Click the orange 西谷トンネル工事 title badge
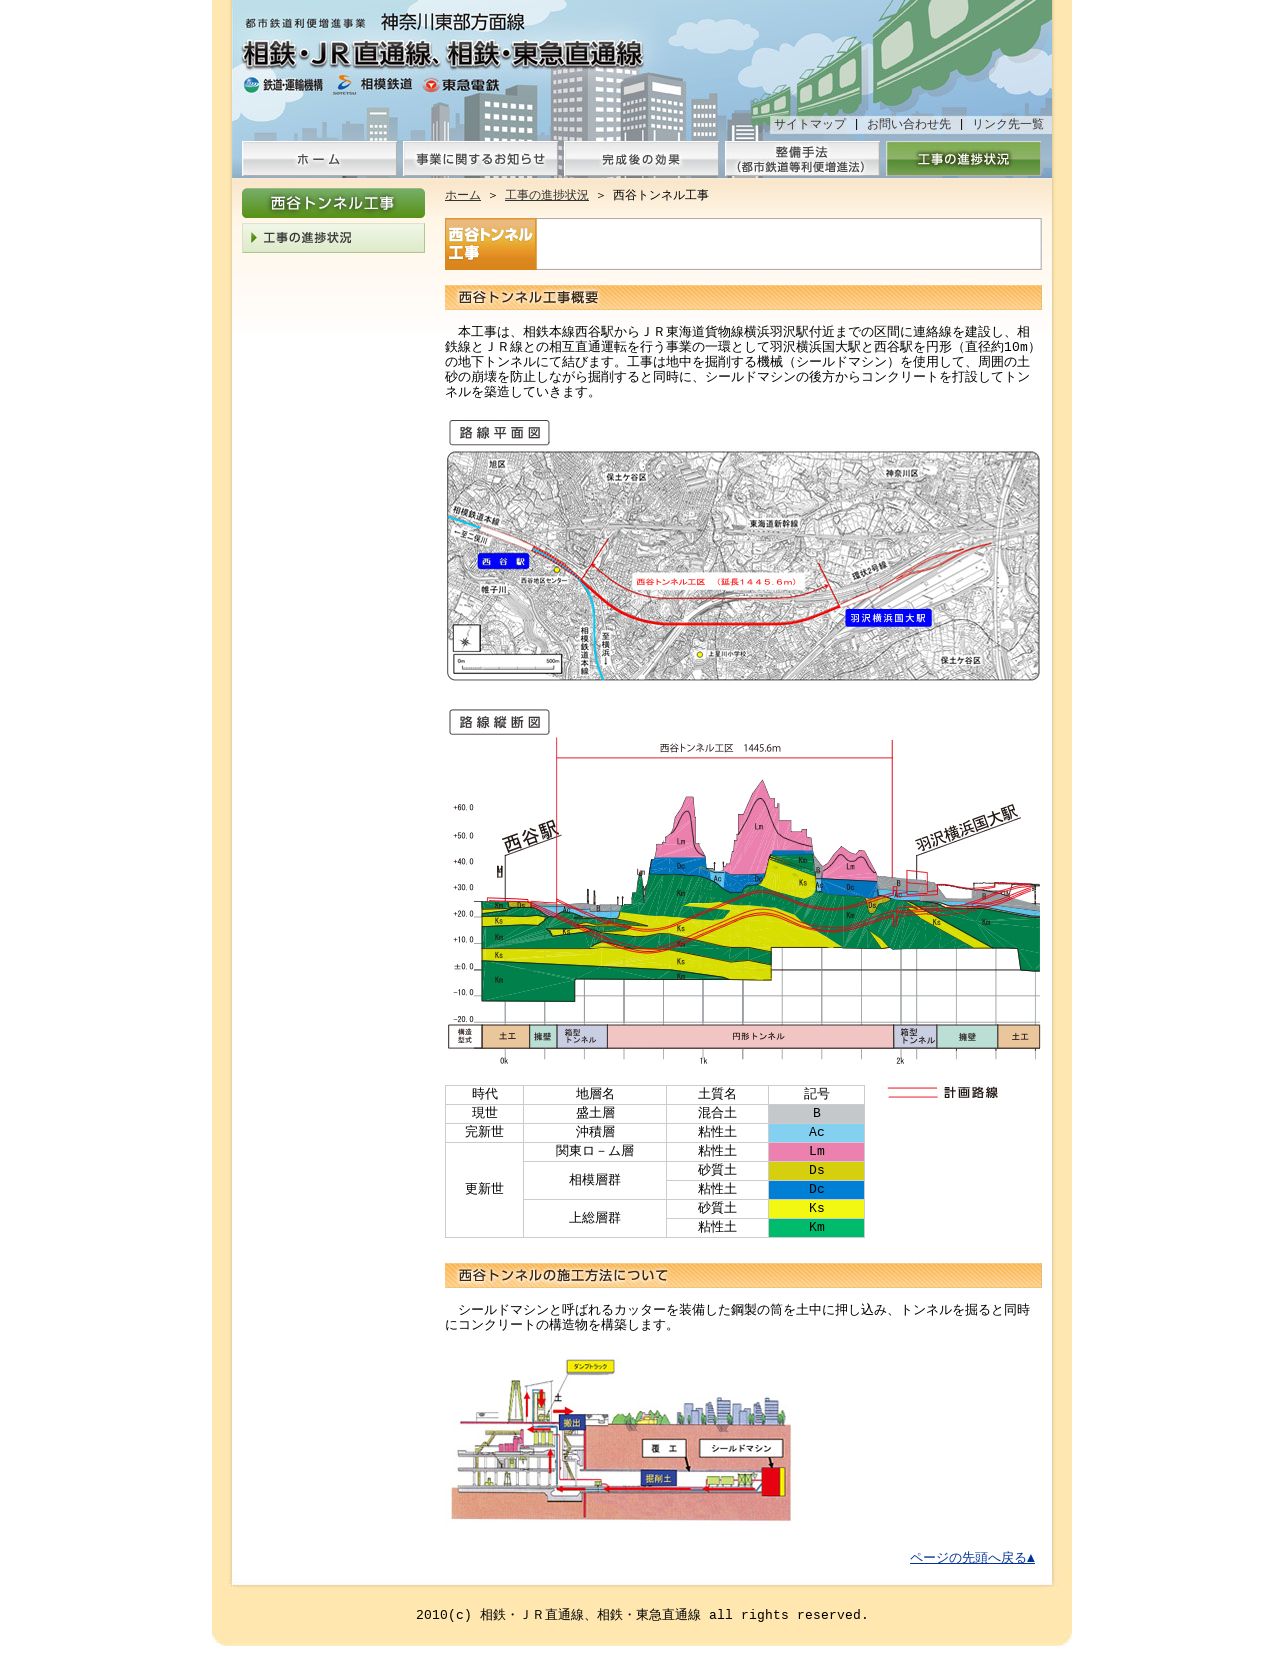The height and width of the screenshot is (1668, 1284). pos(491,244)
